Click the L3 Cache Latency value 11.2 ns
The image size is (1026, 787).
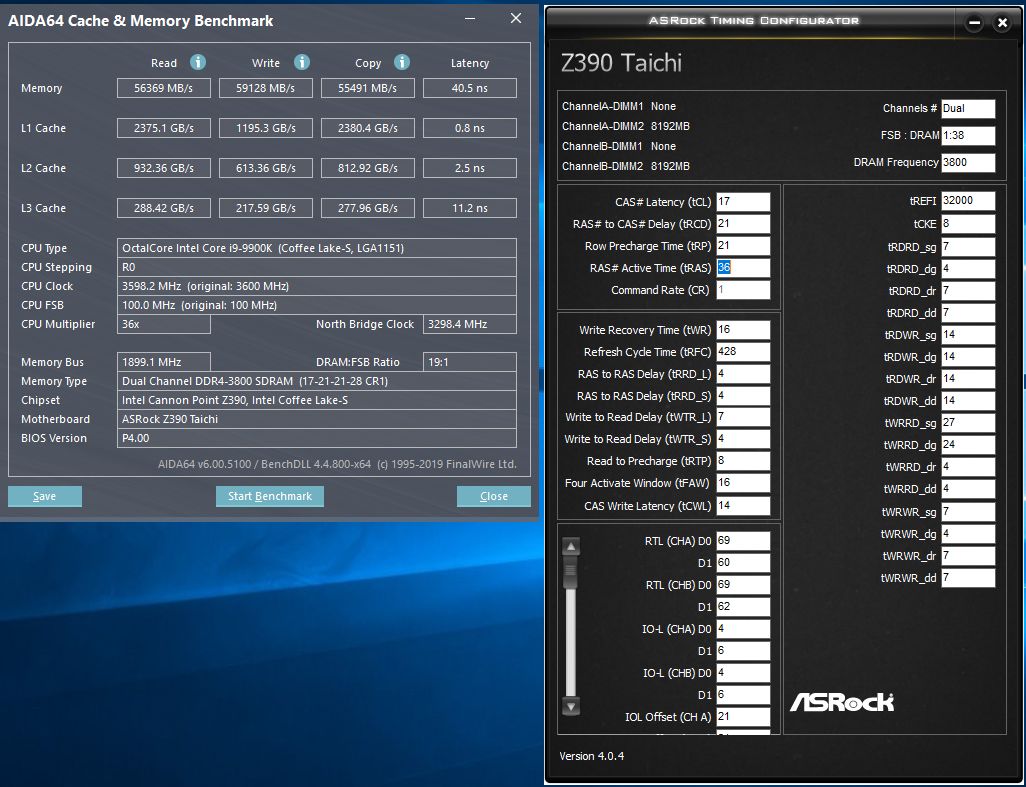point(470,208)
